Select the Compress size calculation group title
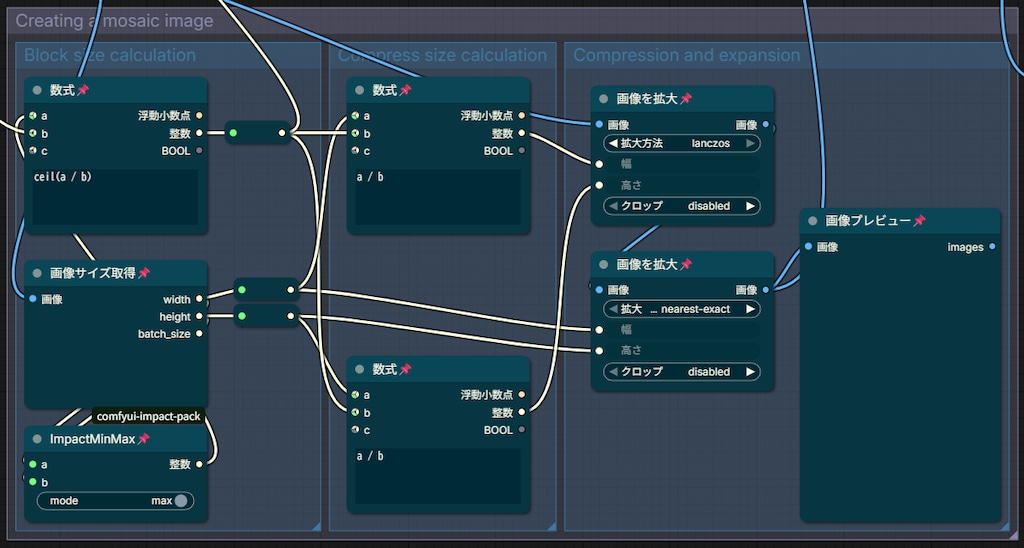 (x=442, y=55)
